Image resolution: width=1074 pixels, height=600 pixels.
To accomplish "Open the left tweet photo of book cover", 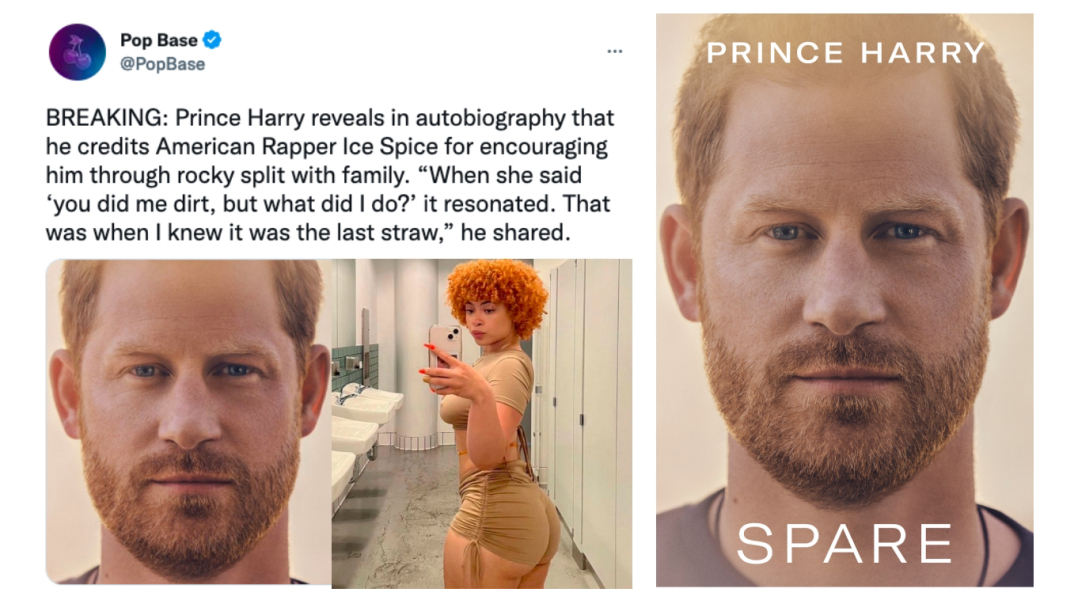I will point(188,421).
